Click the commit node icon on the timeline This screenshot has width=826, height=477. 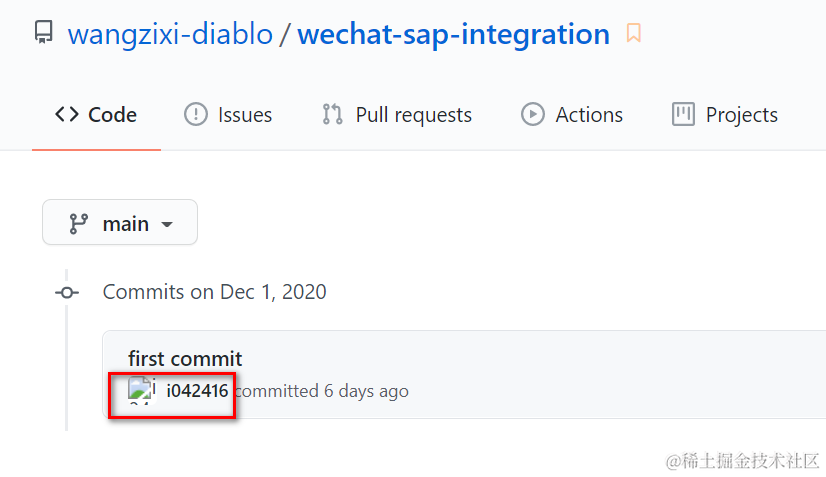tap(67, 292)
